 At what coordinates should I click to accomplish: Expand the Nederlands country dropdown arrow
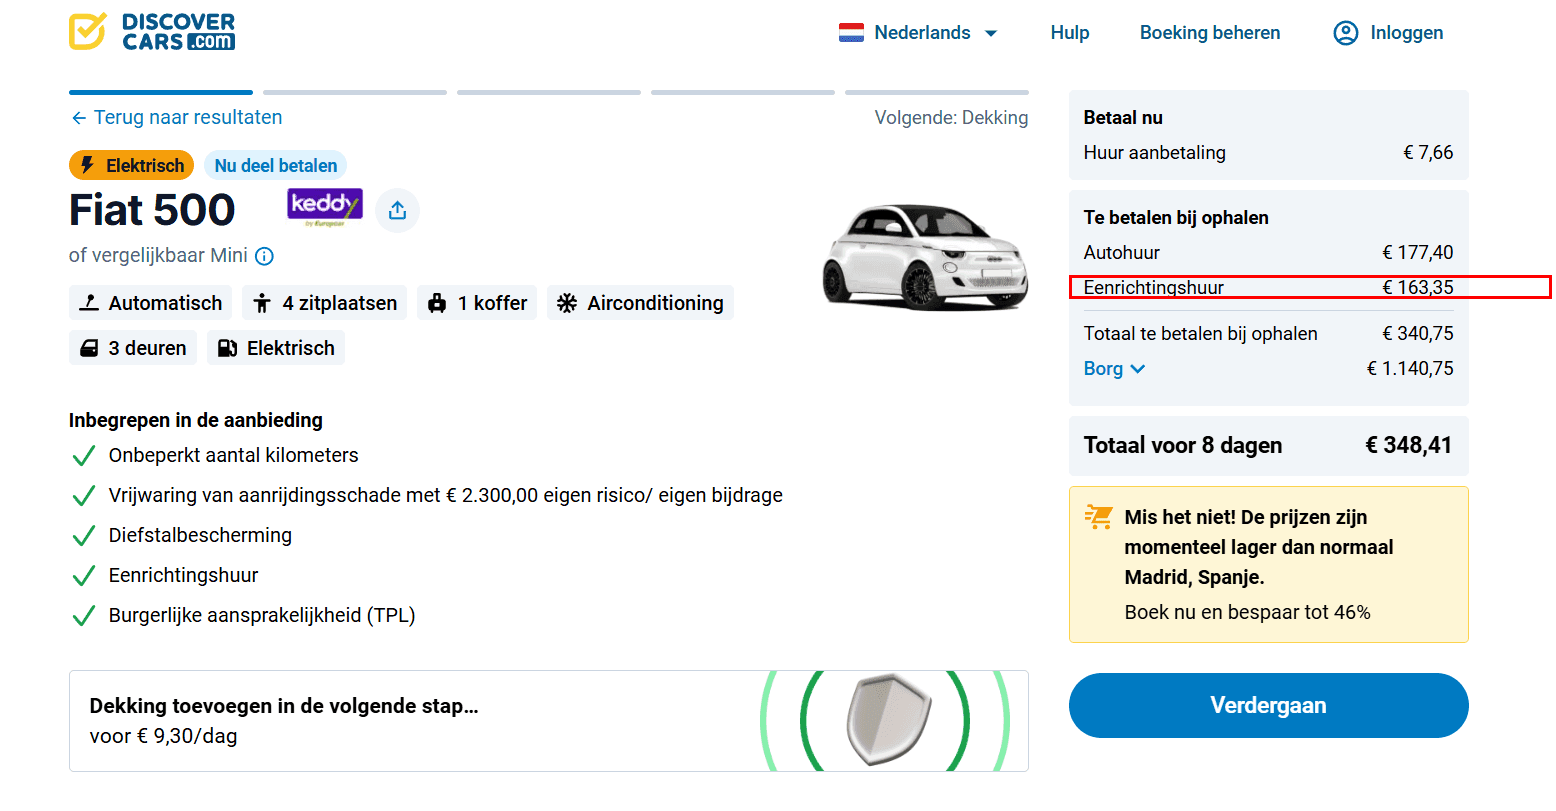[x=991, y=33]
